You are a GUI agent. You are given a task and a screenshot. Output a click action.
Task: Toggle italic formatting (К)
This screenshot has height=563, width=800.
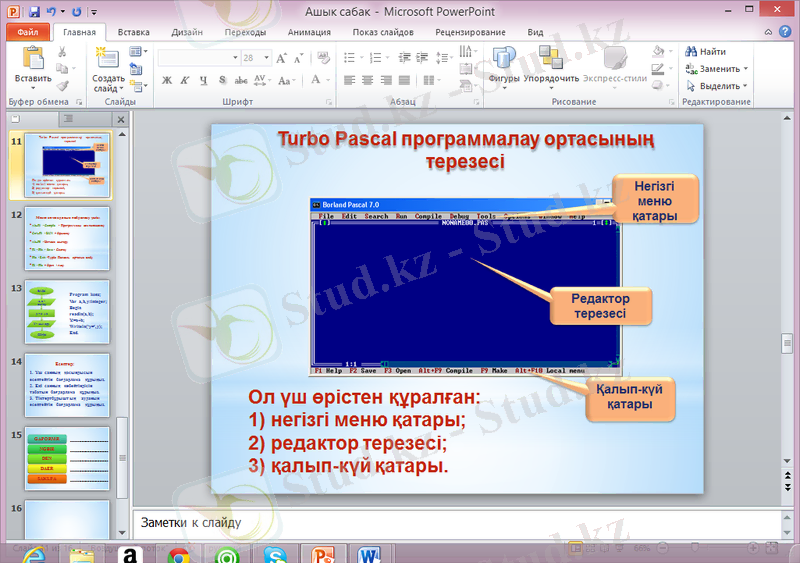pos(185,80)
